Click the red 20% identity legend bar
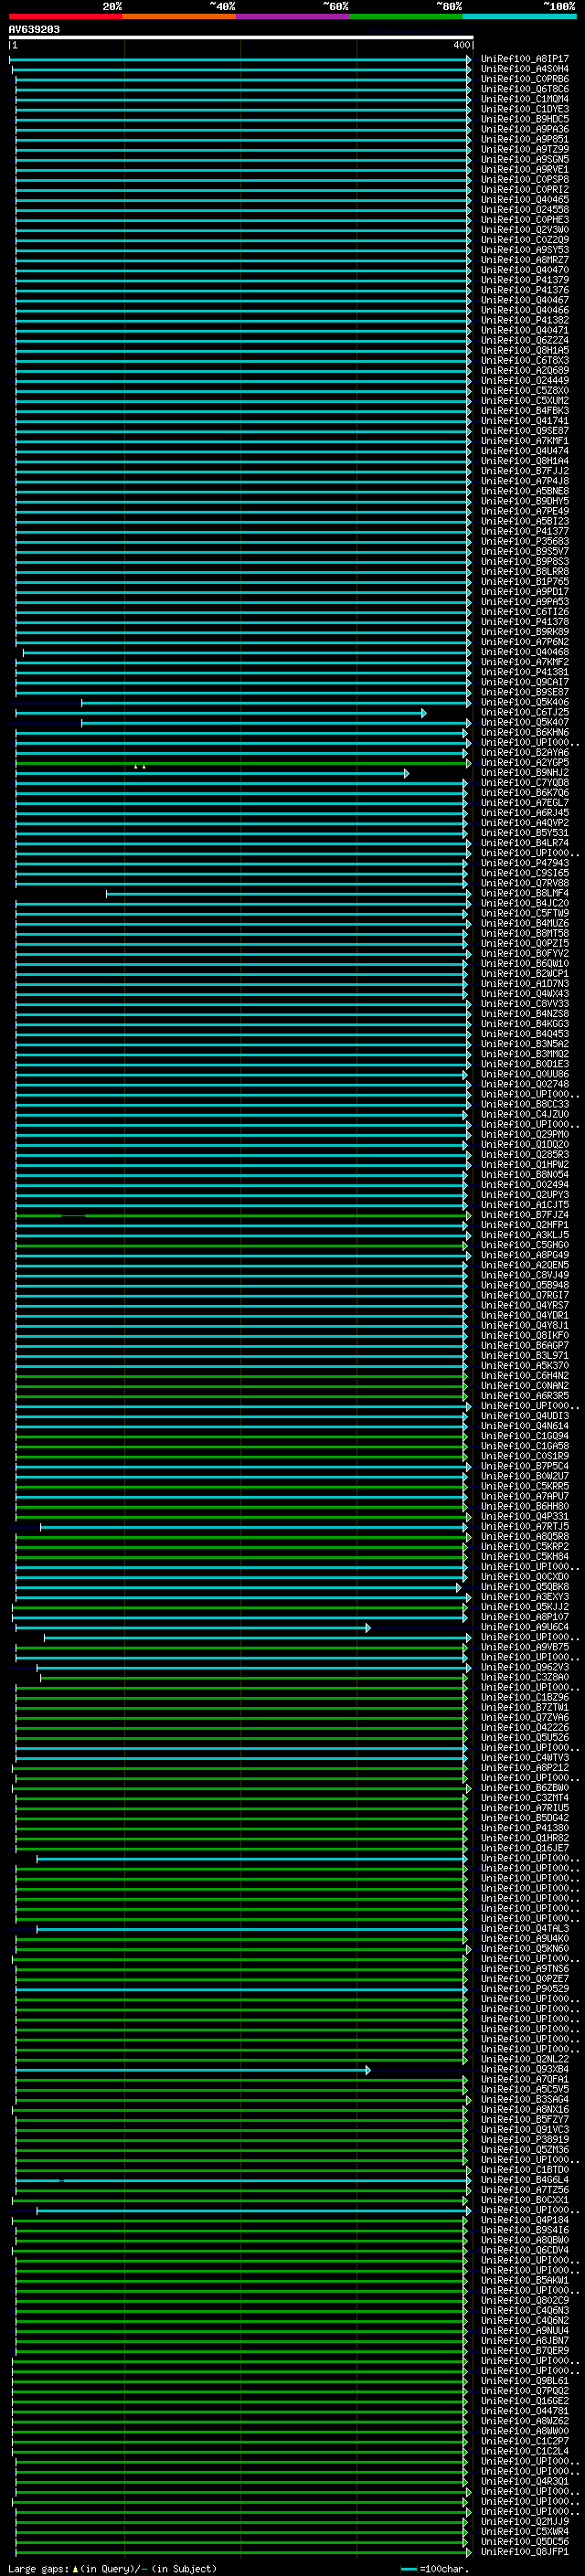This screenshot has width=585, height=2576. (x=65, y=16)
